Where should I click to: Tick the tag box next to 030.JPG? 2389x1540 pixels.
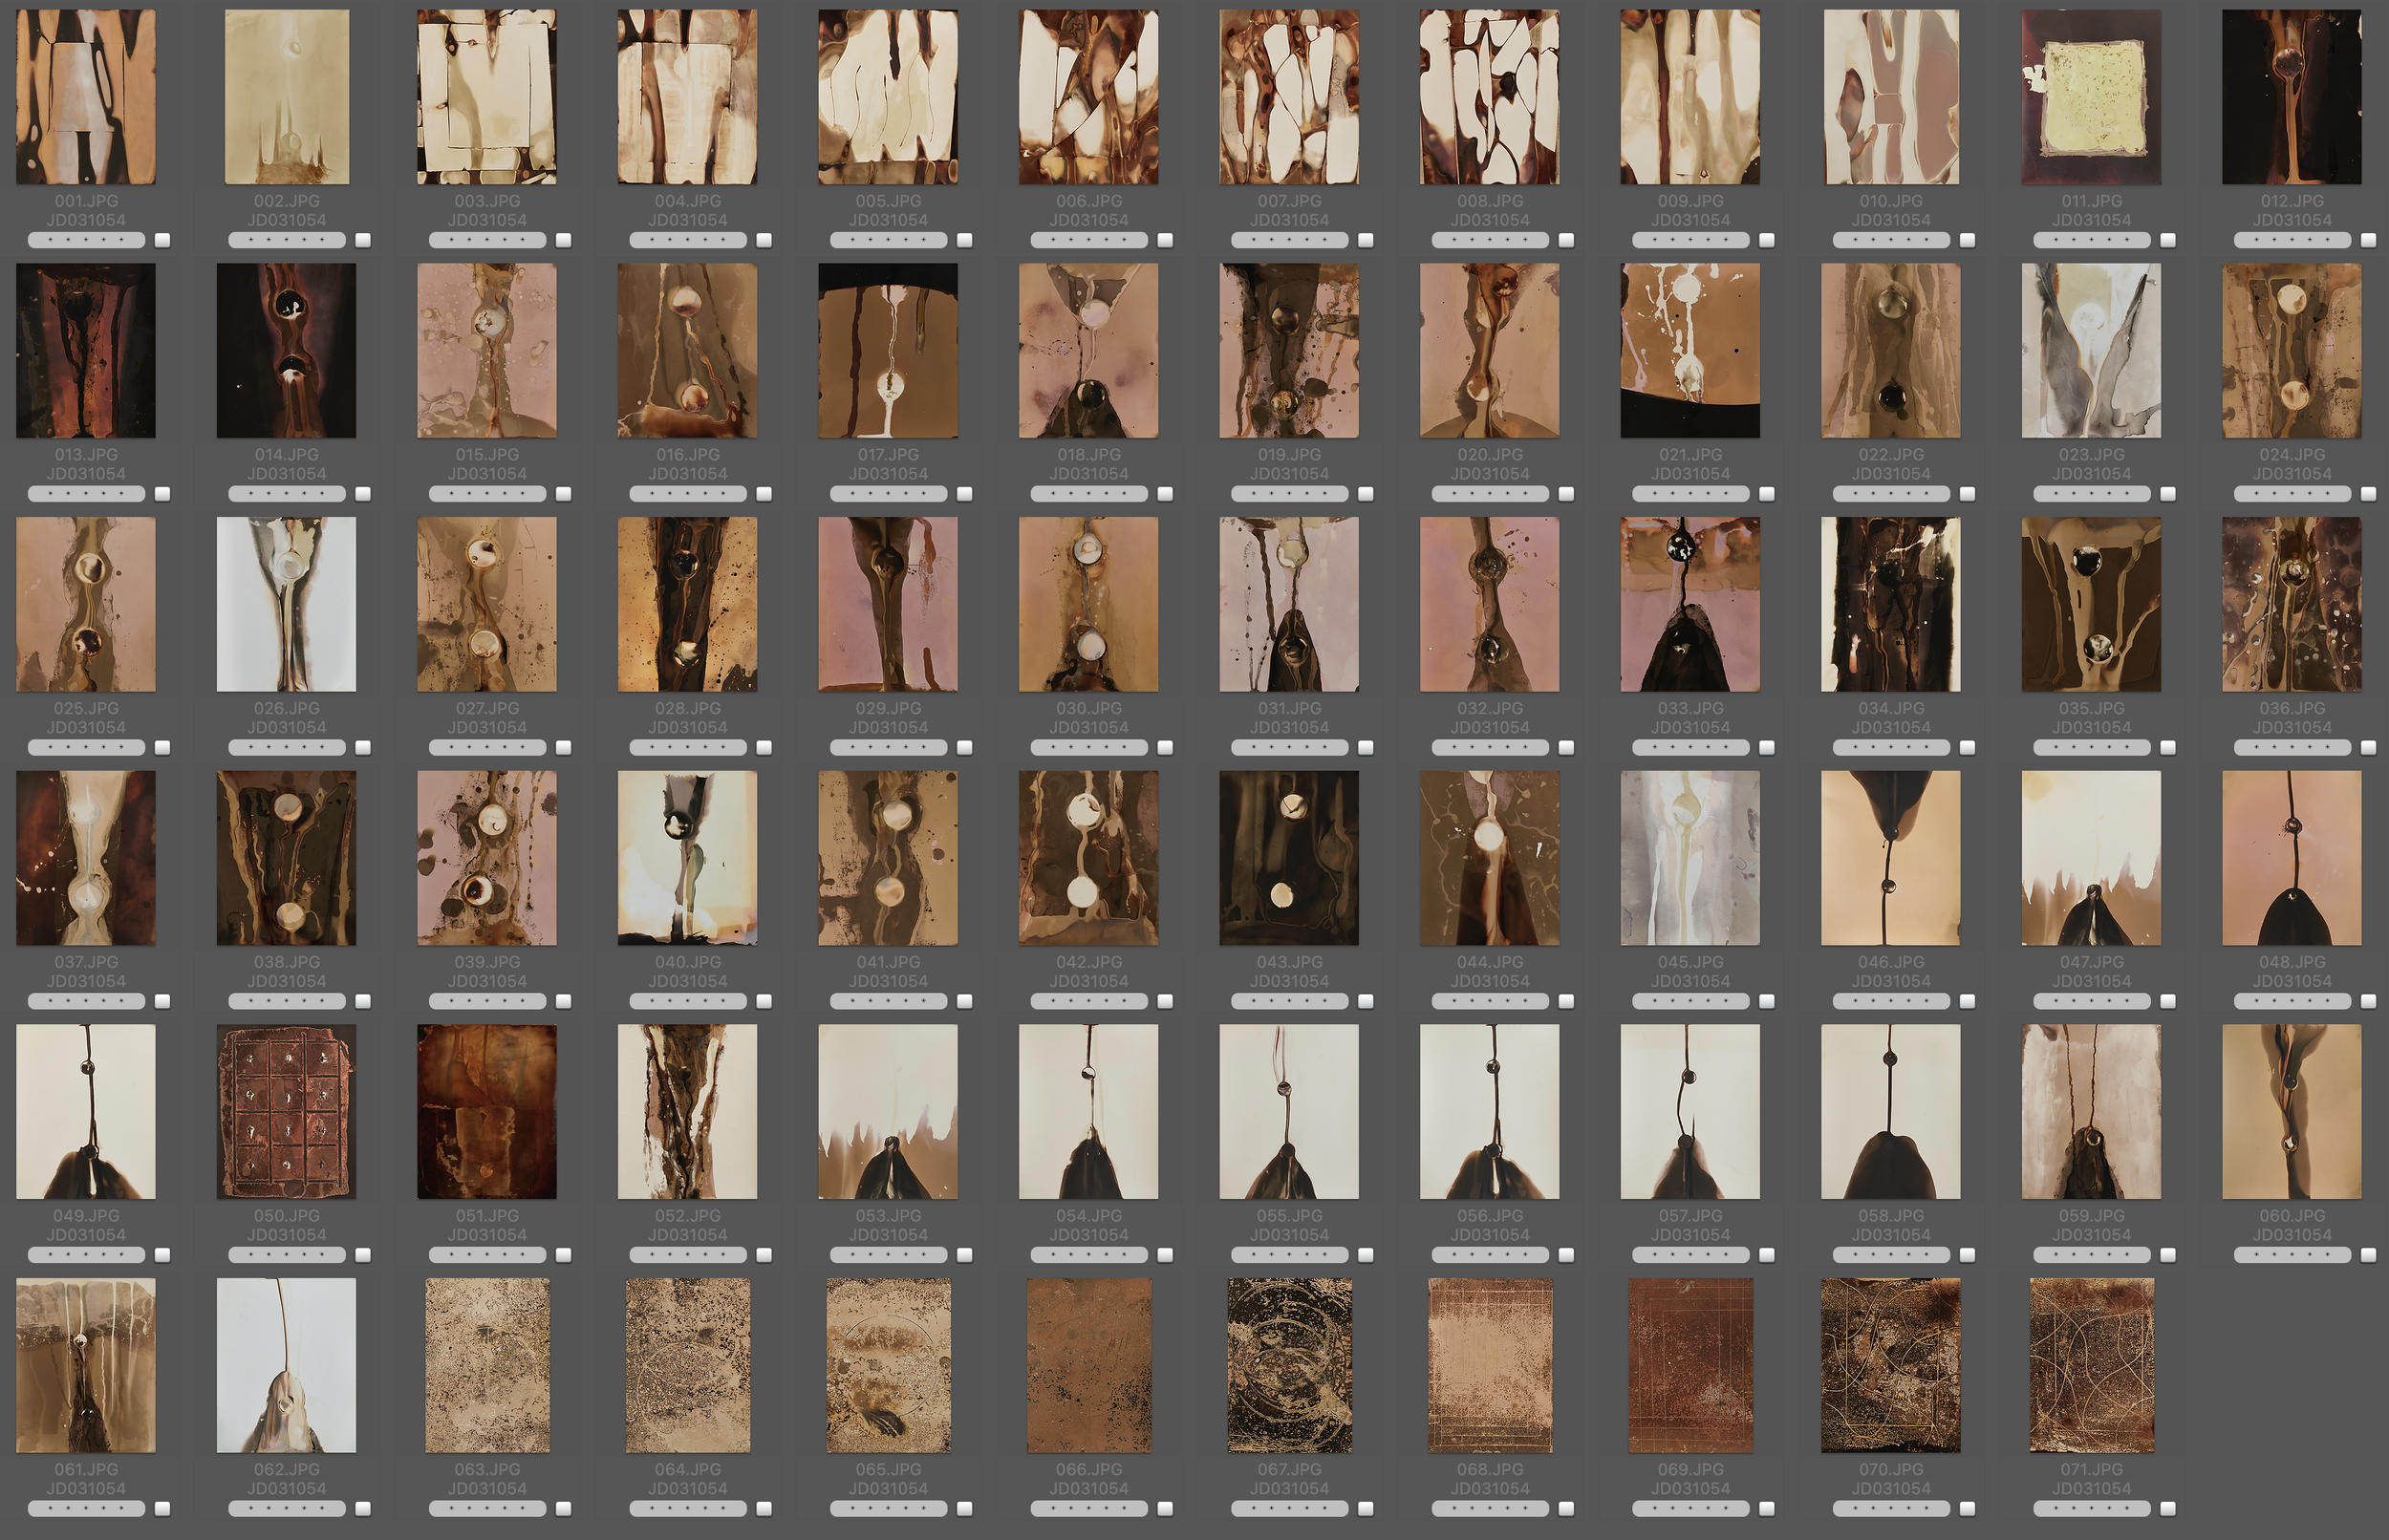pos(1165,747)
